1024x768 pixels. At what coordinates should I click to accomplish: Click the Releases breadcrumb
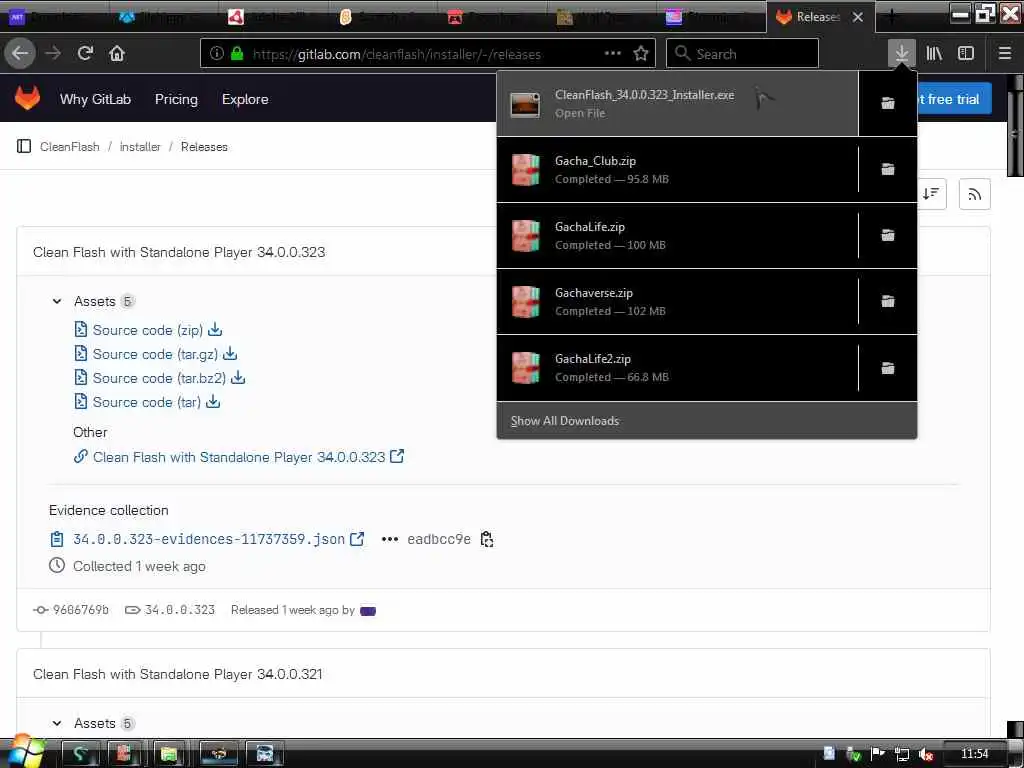(x=204, y=146)
